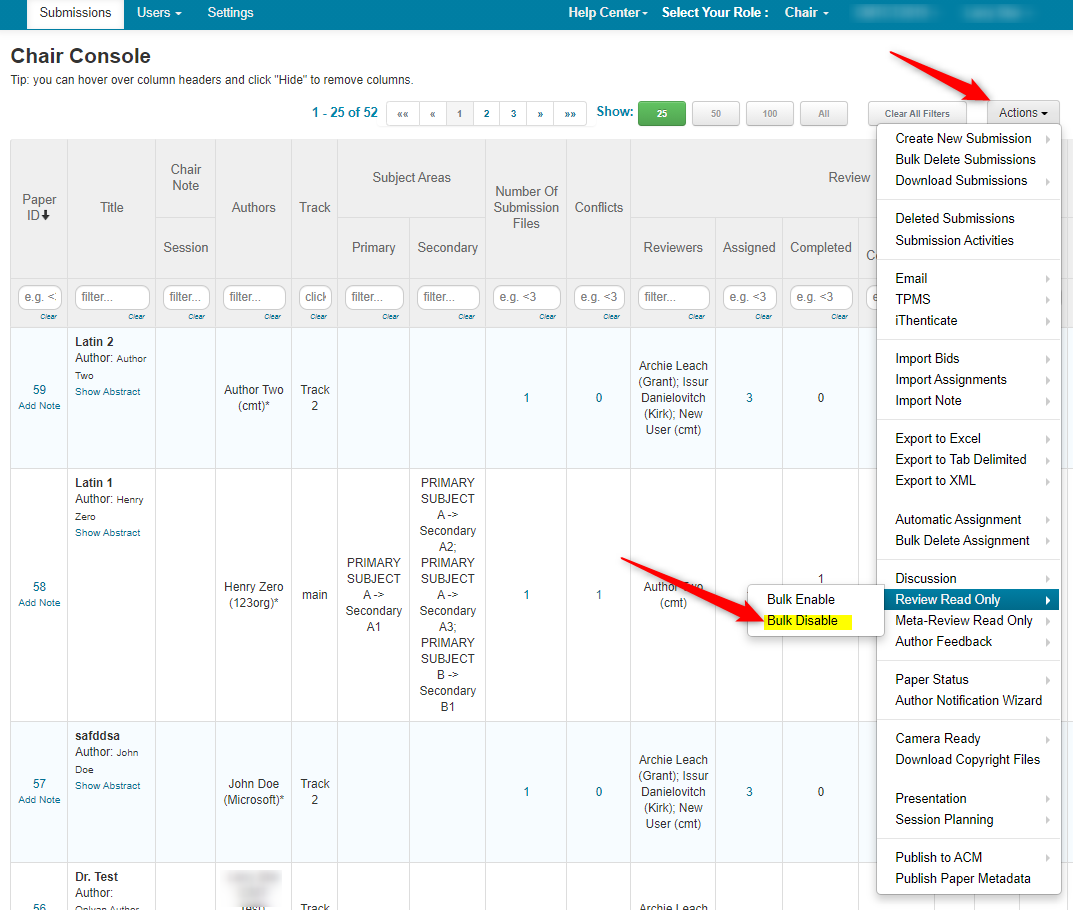Click Show Abstract link for Latin 2
The height and width of the screenshot is (910, 1073).
[x=108, y=392]
